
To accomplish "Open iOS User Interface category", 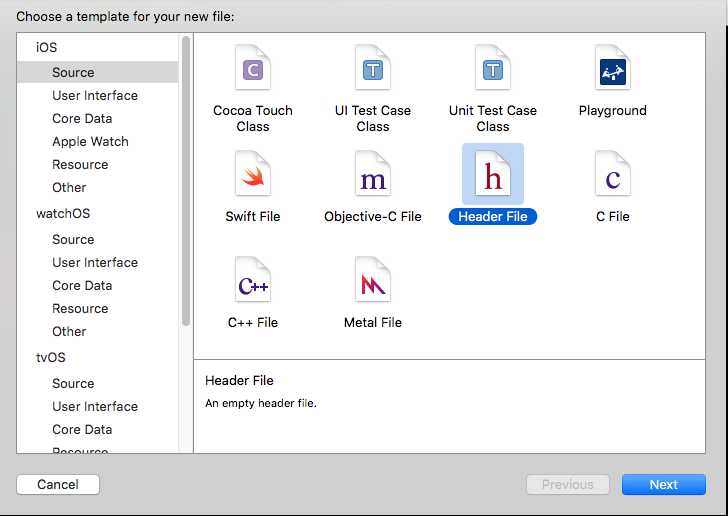I will pyautogui.click(x=95, y=95).
